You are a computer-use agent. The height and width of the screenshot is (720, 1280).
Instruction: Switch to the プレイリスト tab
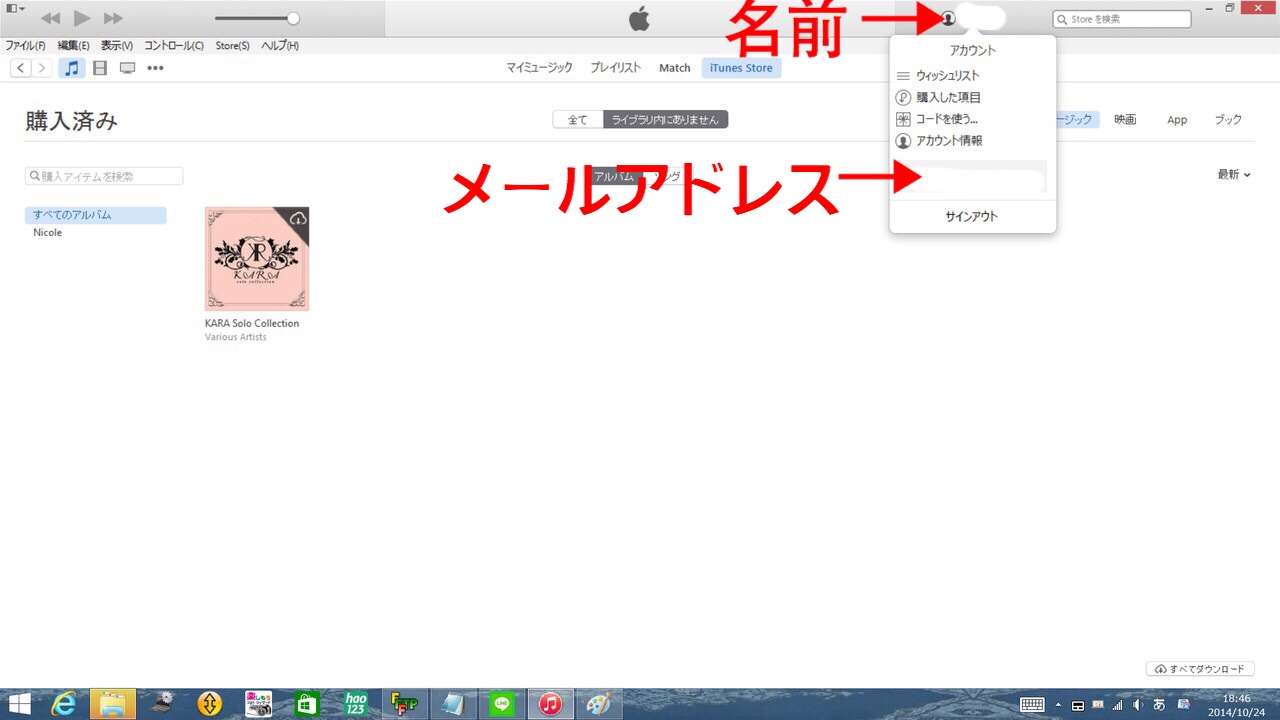pos(615,68)
